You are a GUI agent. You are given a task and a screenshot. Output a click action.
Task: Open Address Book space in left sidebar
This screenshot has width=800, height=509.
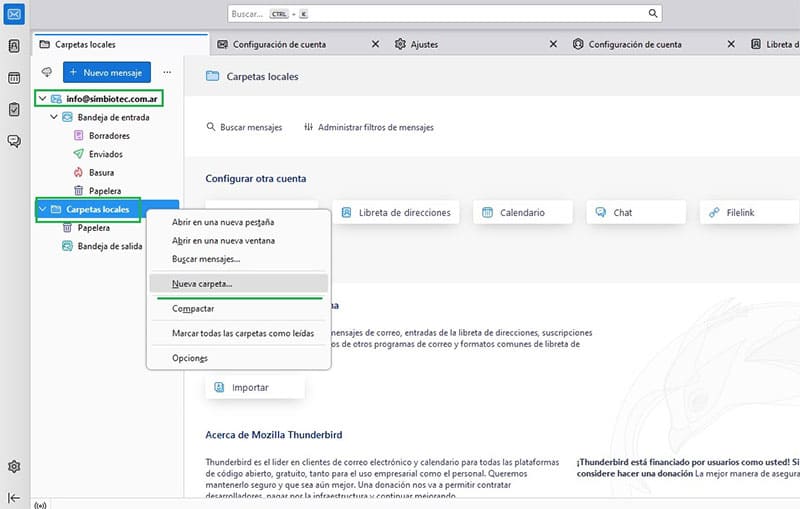click(14, 46)
